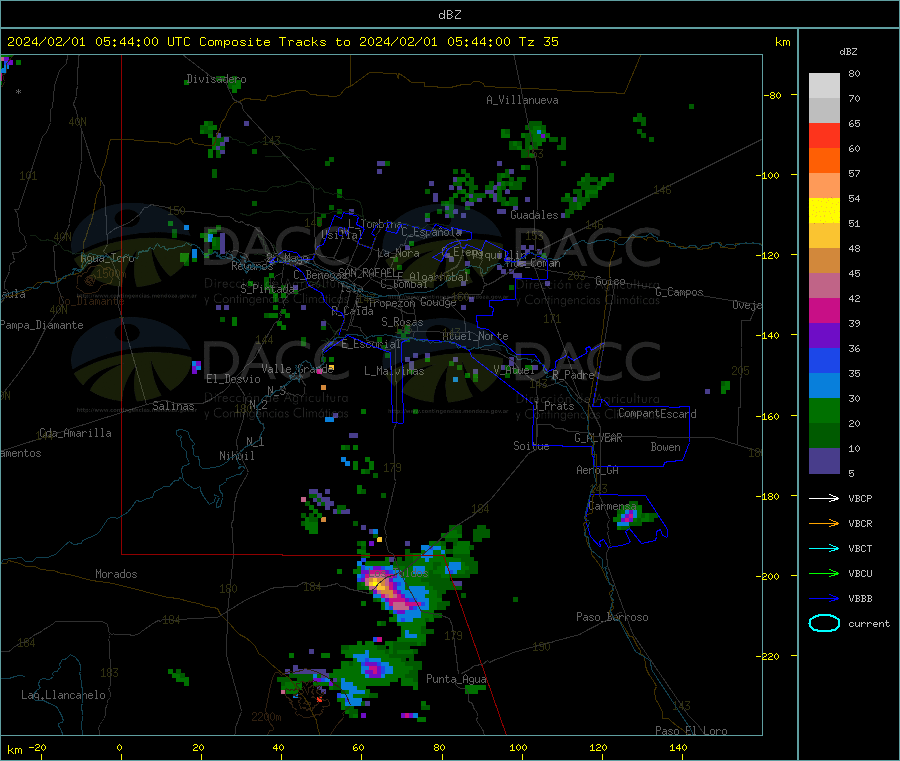Click the Pampa_Diamante label
The image size is (900, 761).
point(42,325)
